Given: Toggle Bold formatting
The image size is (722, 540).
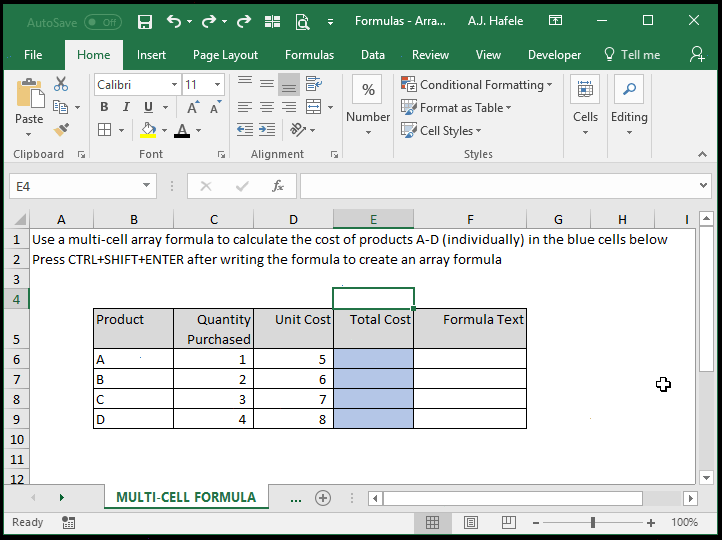Looking at the screenshot, I should tap(105, 107).
